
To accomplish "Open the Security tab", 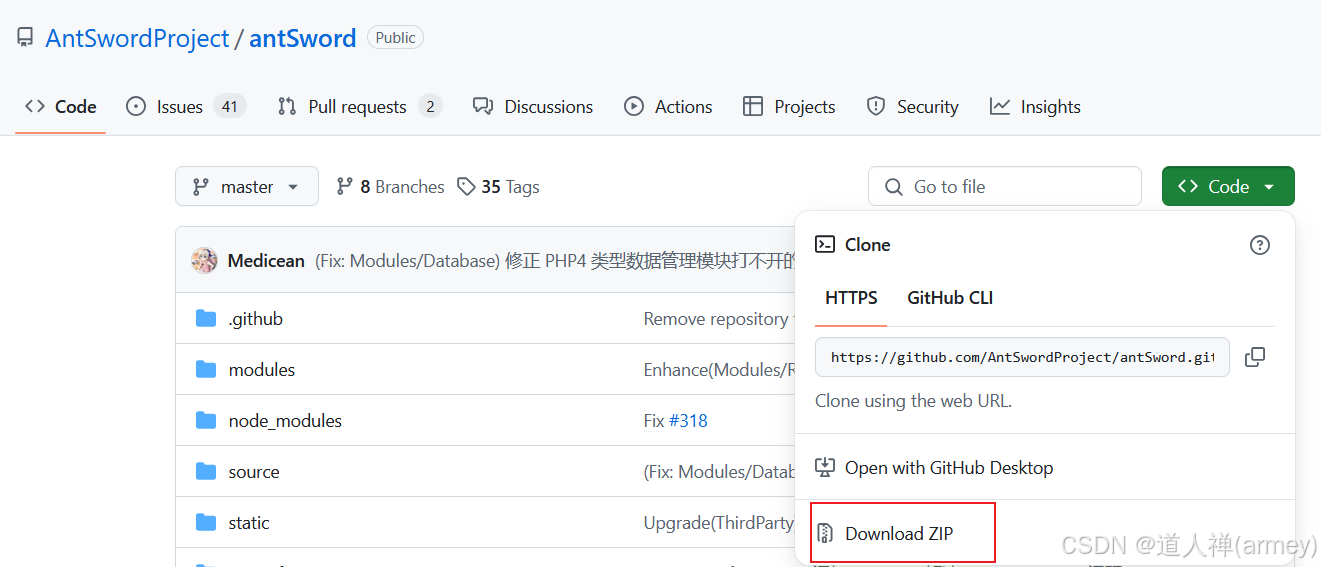I will [912, 106].
